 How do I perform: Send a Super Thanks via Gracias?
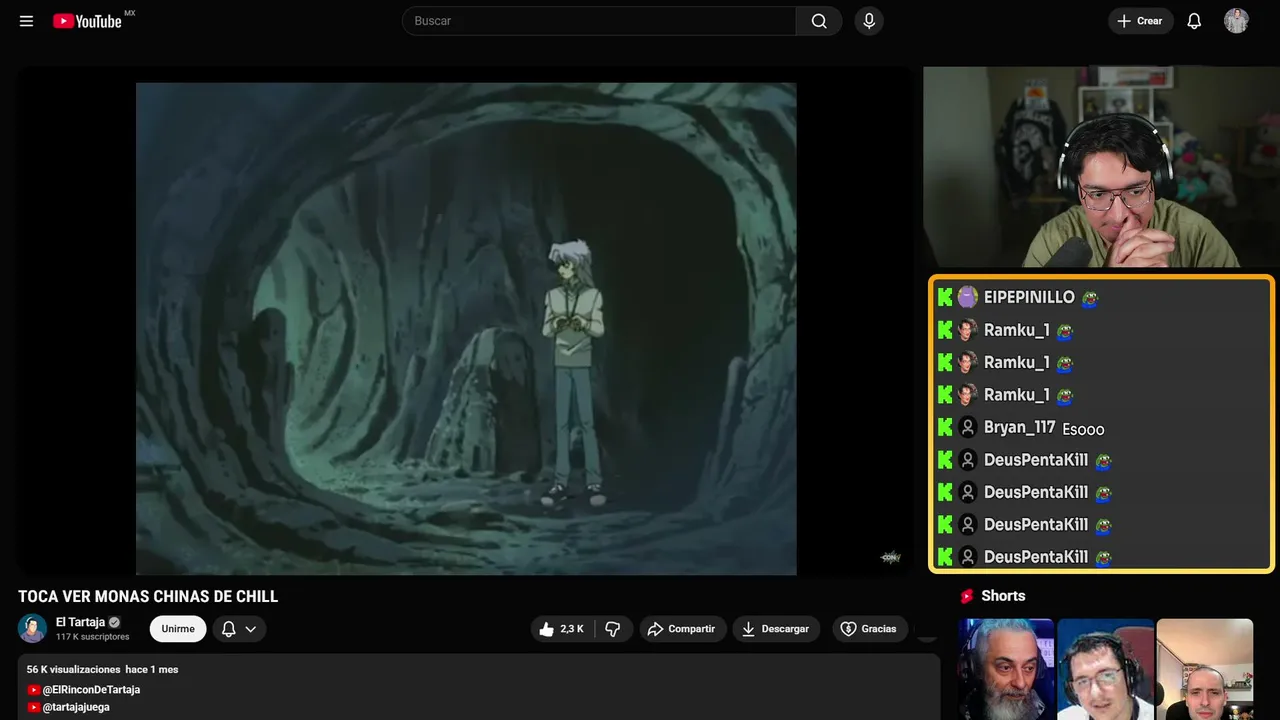869,629
